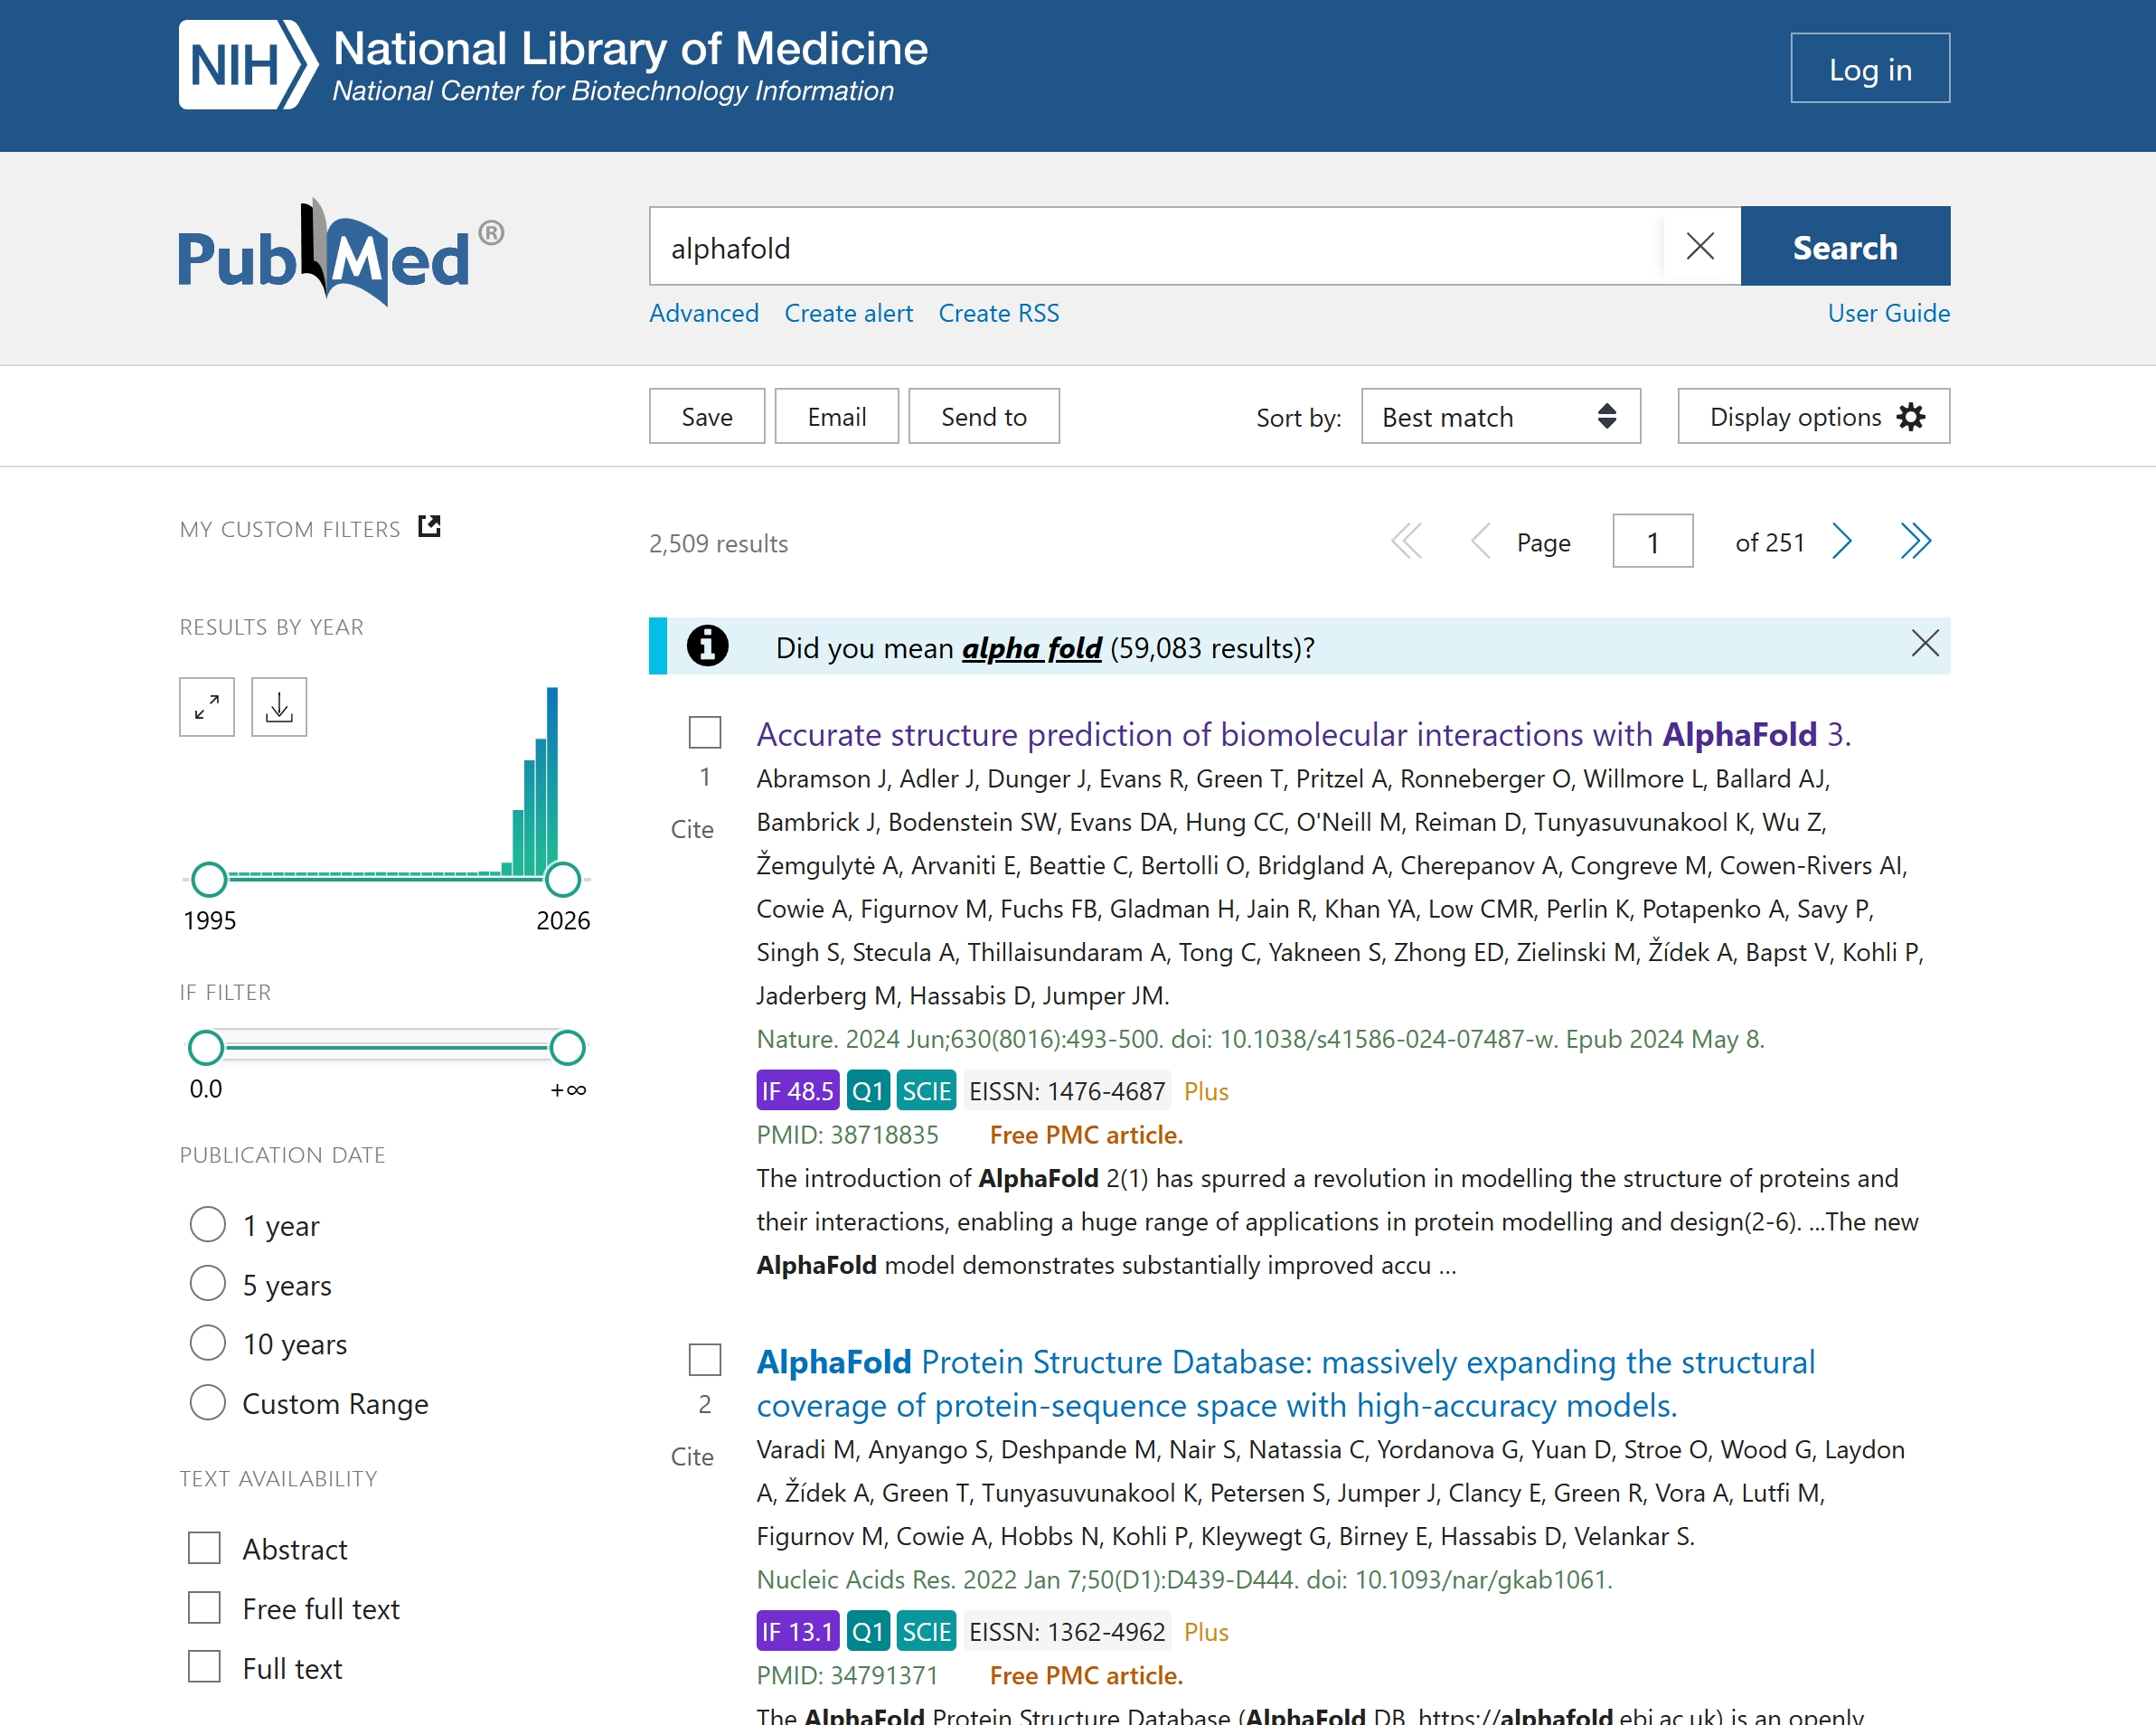Go to next results page arrow
2156x1725 pixels.
click(1842, 541)
